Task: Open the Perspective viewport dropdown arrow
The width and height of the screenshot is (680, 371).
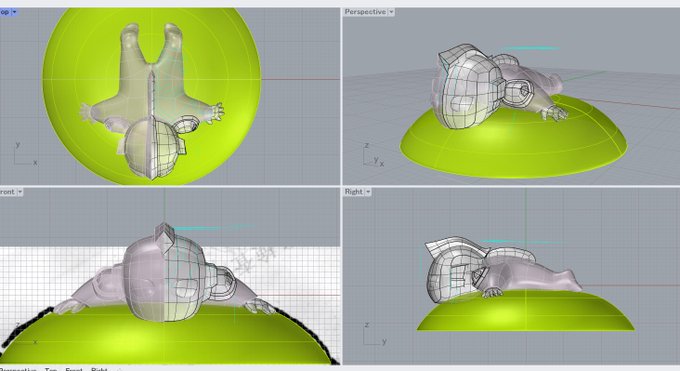Action: 391,12
